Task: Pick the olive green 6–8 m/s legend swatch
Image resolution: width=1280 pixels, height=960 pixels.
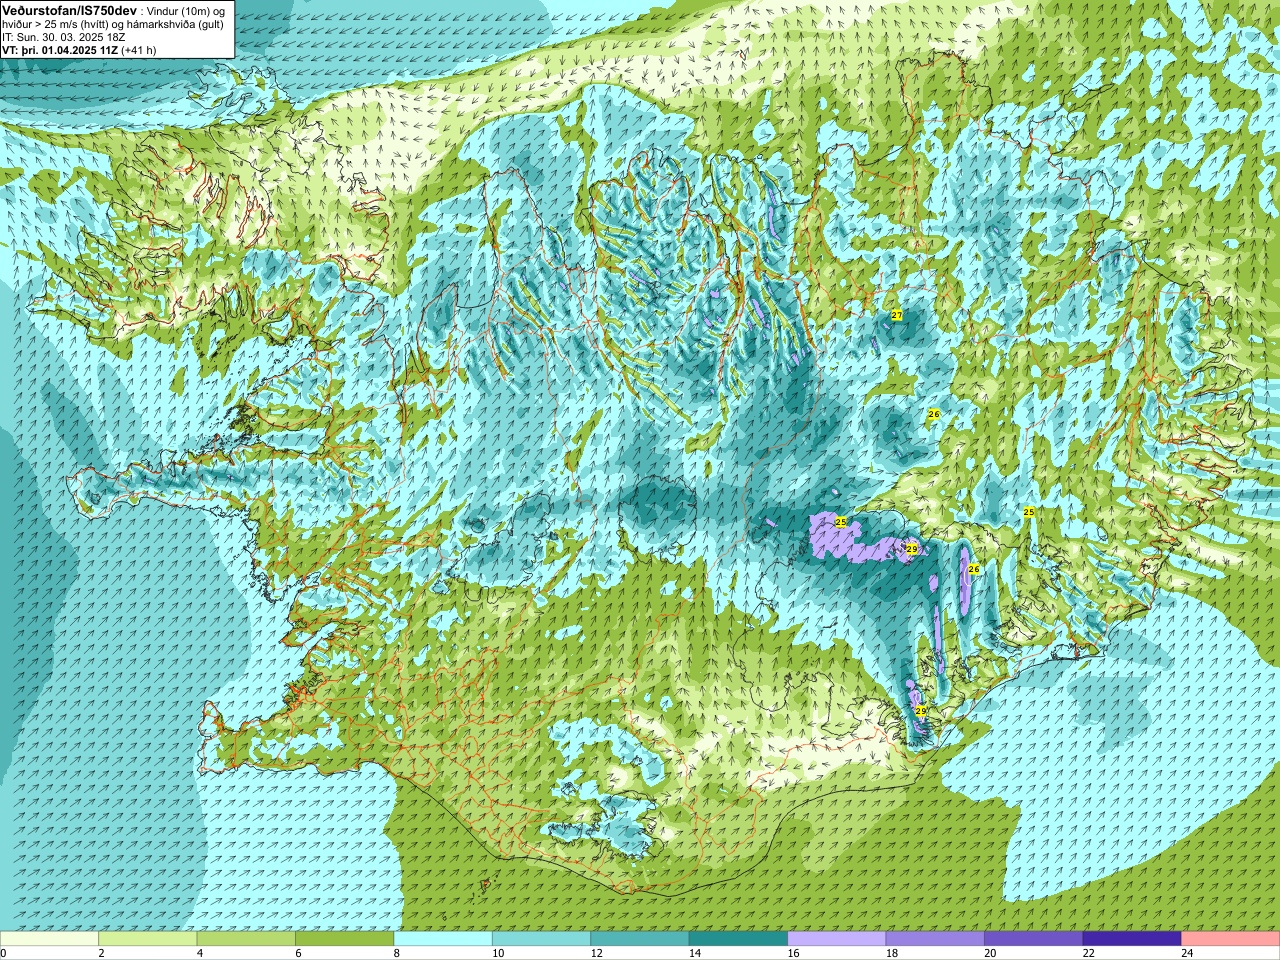Action: coord(345,939)
